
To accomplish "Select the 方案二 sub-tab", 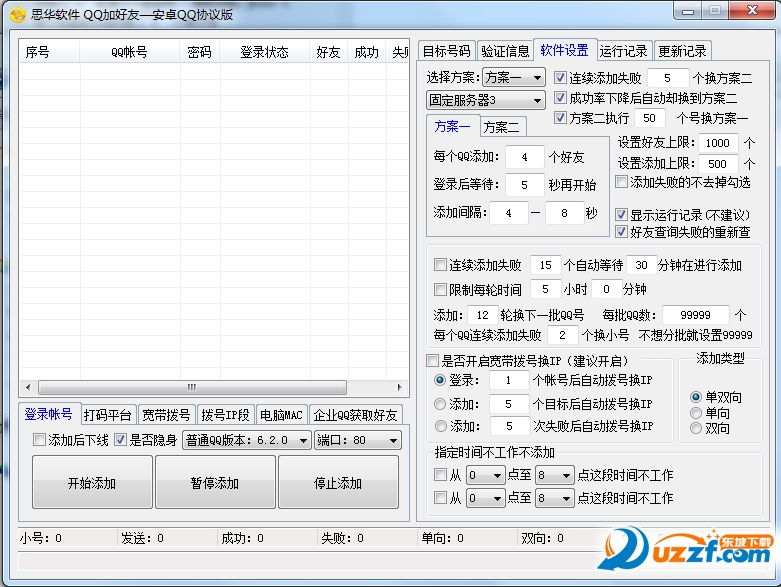I will pos(502,127).
